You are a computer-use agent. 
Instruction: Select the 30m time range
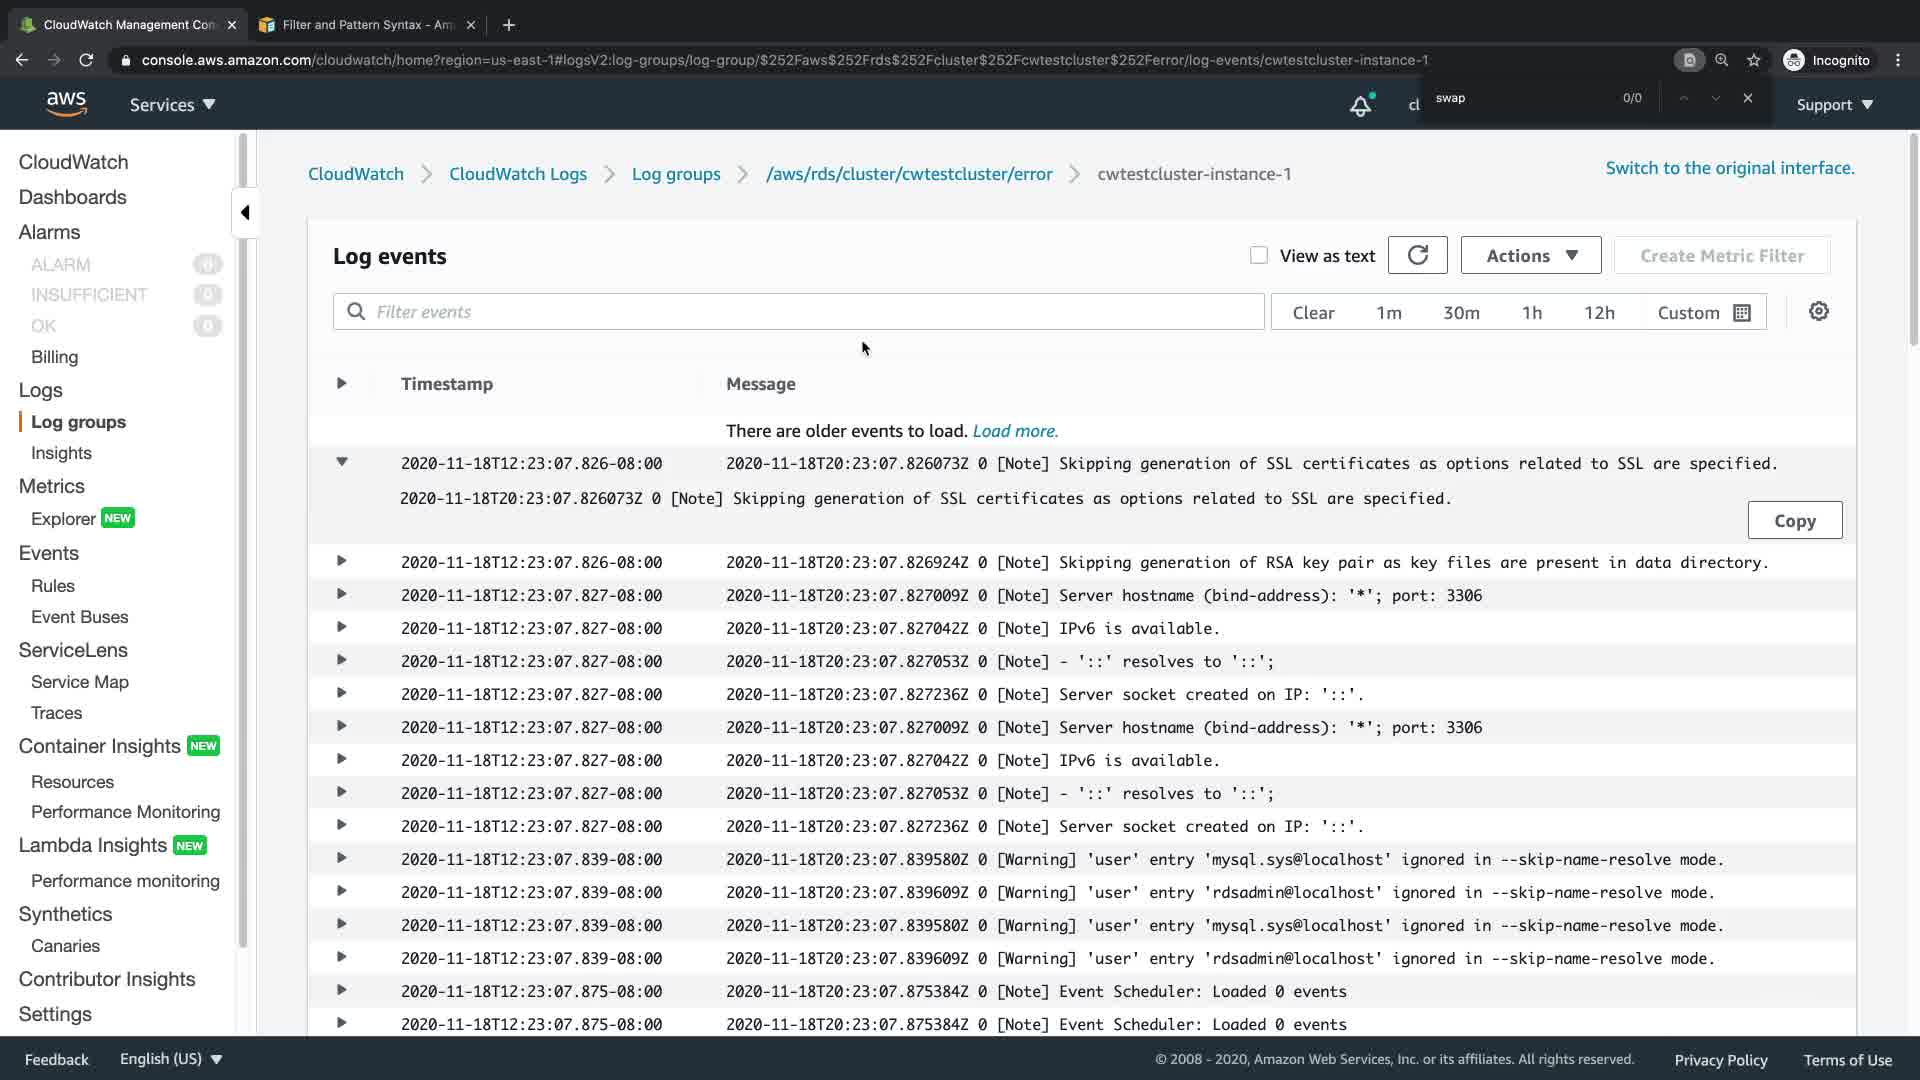point(1460,313)
